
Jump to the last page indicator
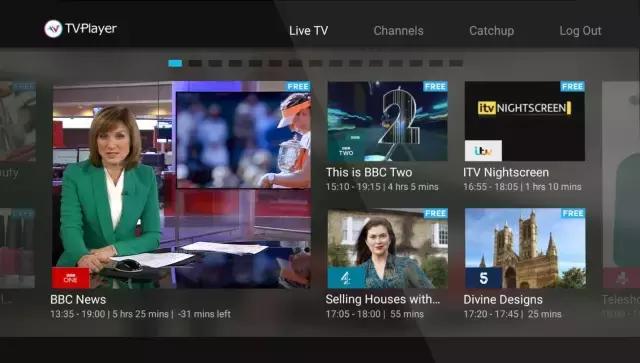point(456,63)
